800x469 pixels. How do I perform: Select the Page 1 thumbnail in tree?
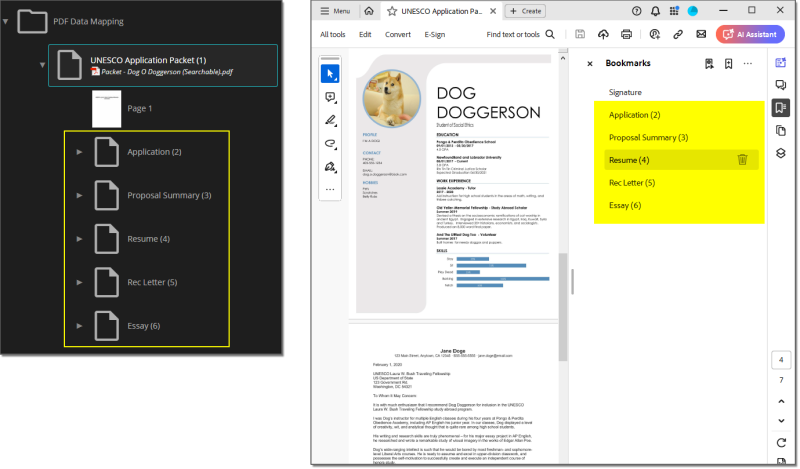click(107, 109)
